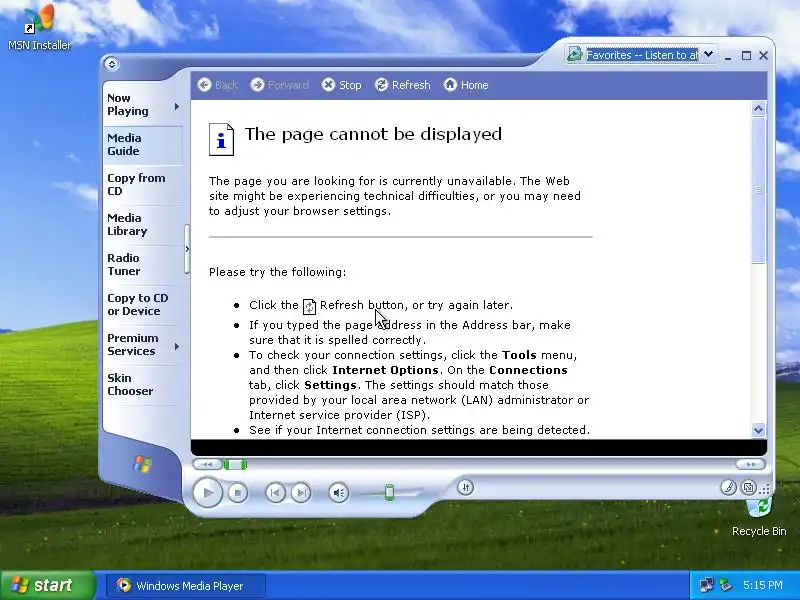Maximize the Media Player window

click(x=746, y=56)
